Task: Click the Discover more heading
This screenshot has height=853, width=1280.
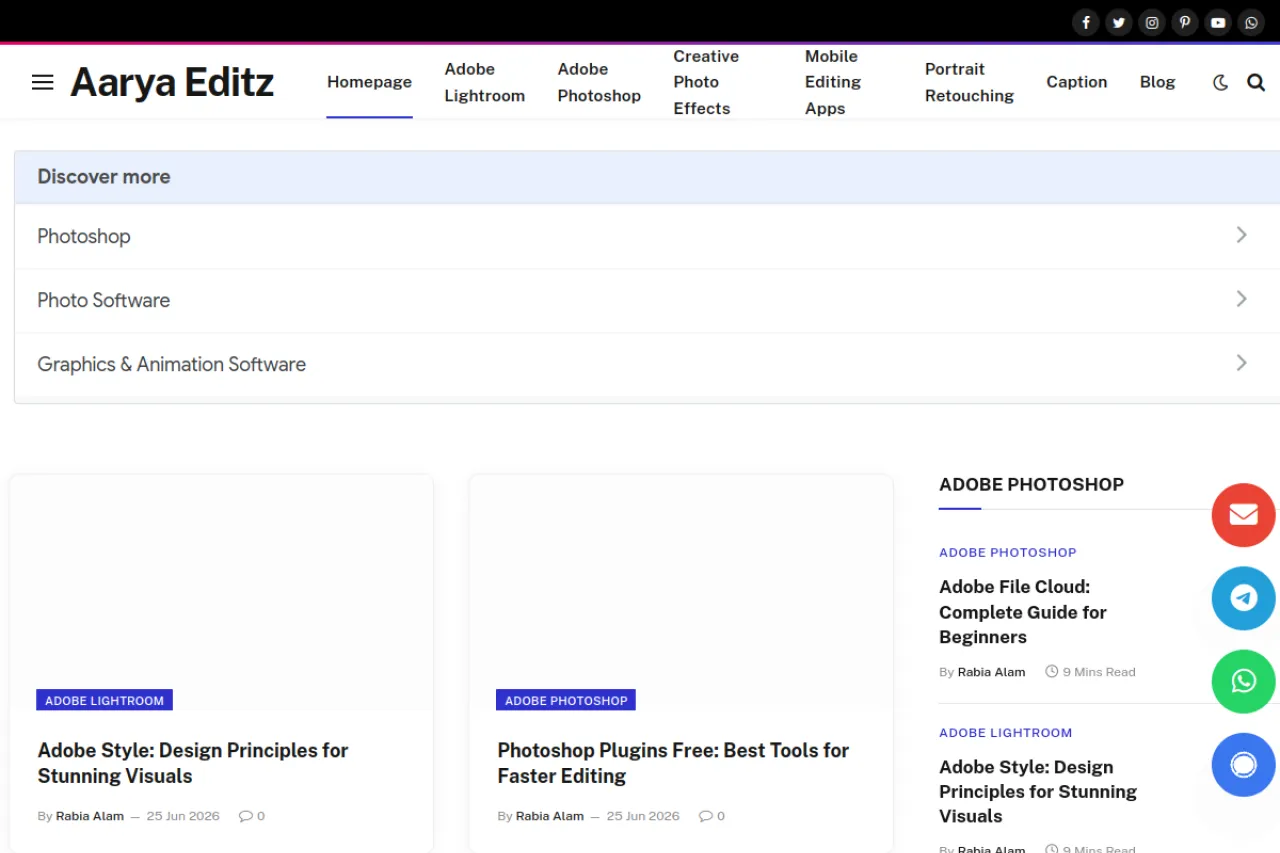Action: (x=104, y=177)
